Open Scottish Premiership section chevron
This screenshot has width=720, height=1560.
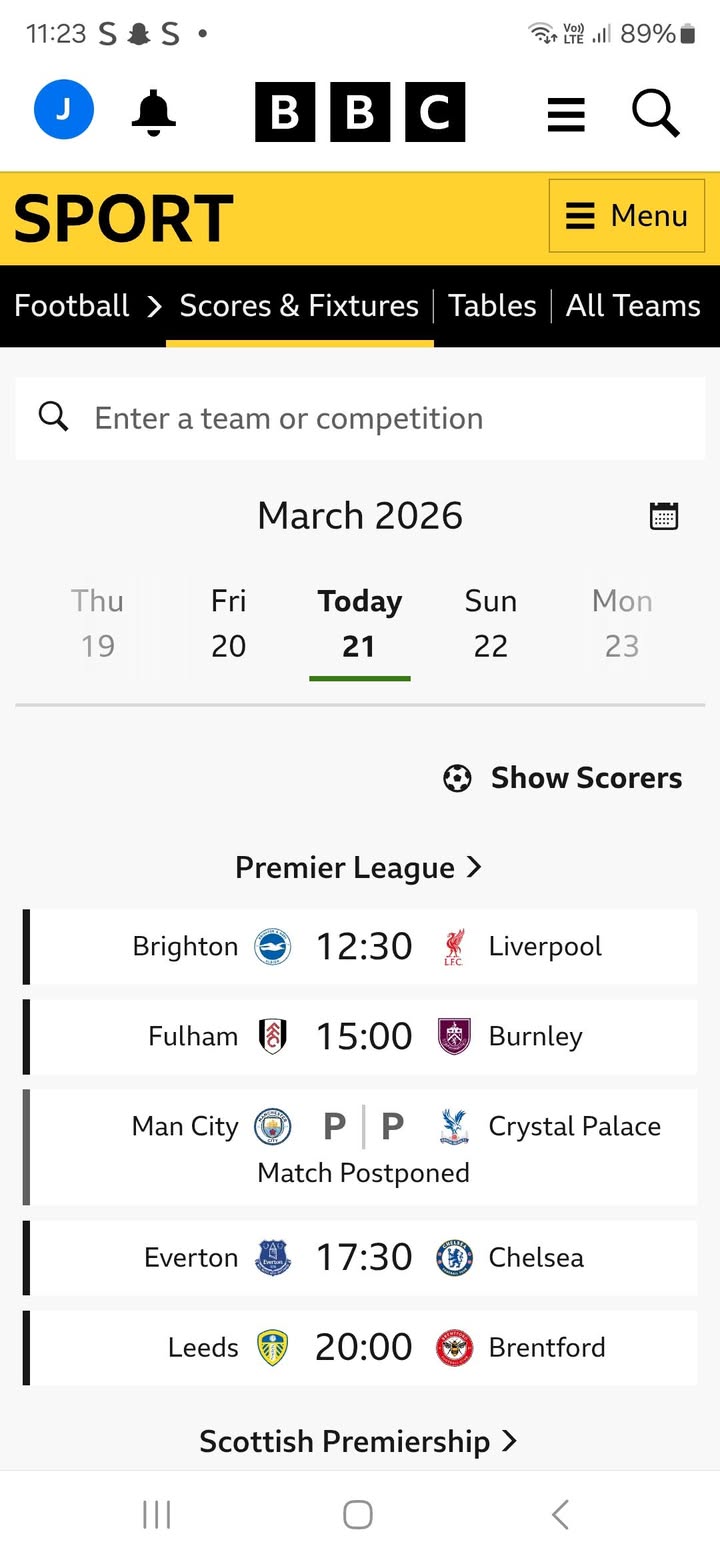pos(509,1441)
